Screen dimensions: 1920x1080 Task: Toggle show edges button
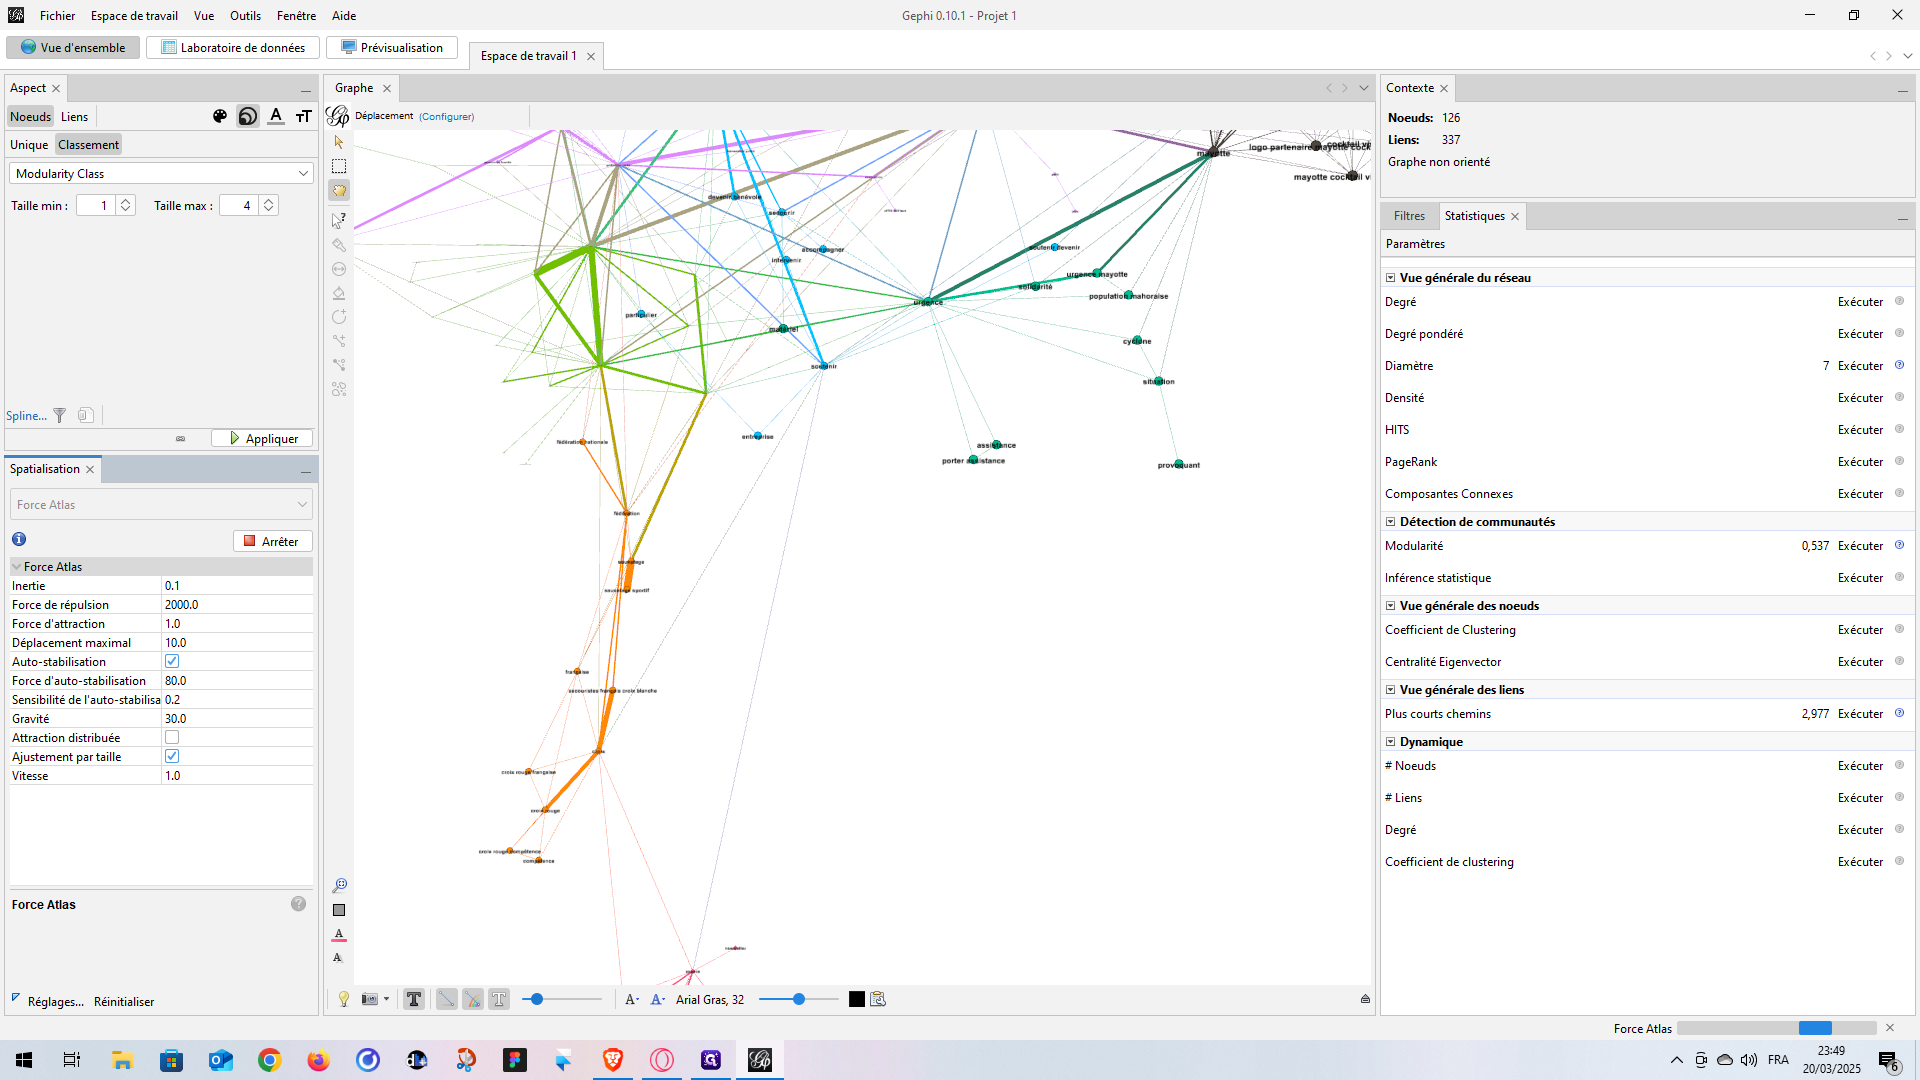click(x=446, y=999)
